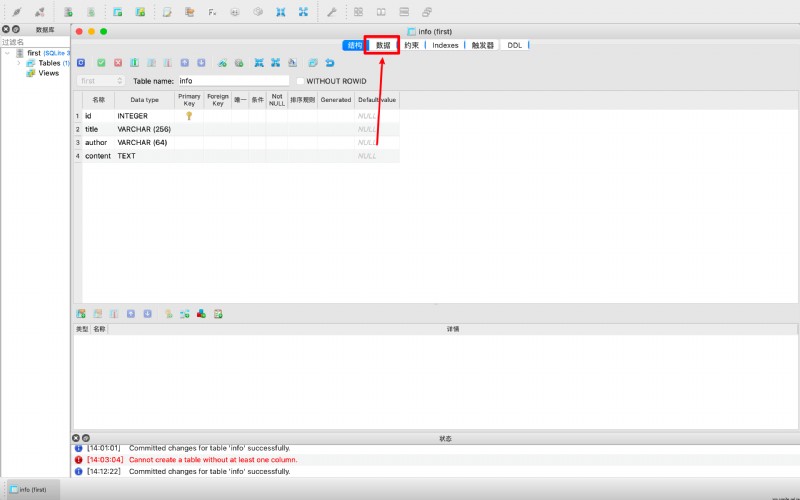Click the refresh structure icon in table toolbar
800x500 pixels.
point(81,63)
